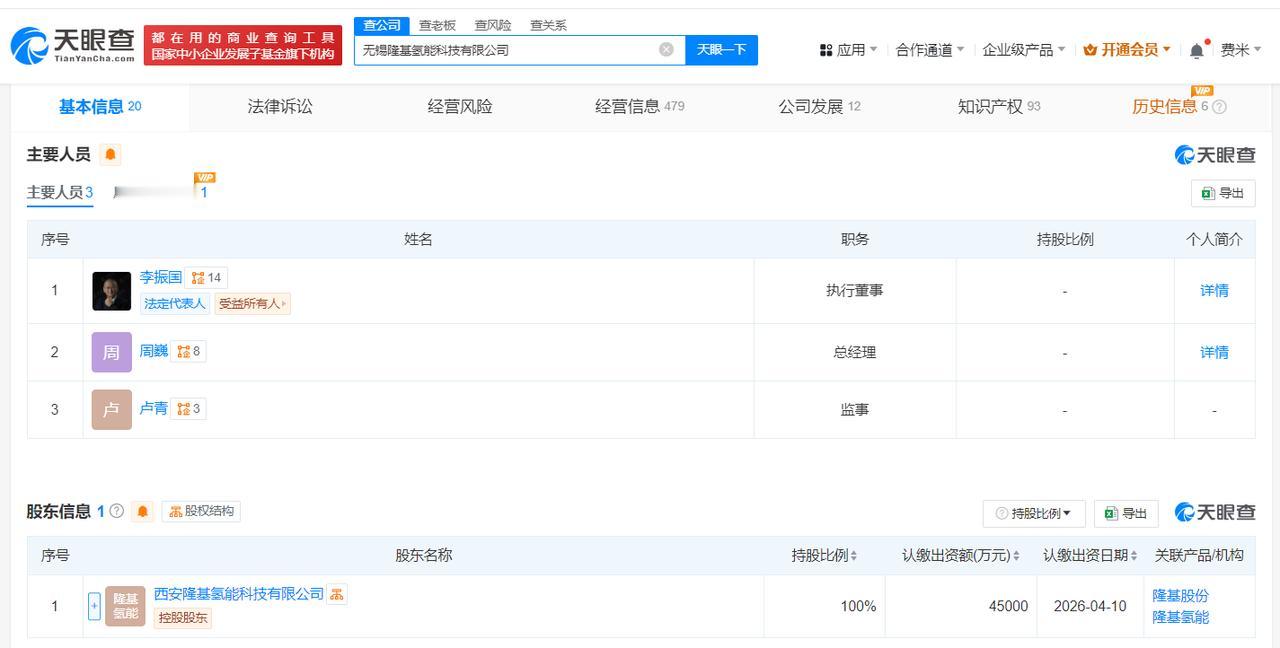Click 卢青 avatar tile
The height and width of the screenshot is (648, 1280).
tap(111, 410)
